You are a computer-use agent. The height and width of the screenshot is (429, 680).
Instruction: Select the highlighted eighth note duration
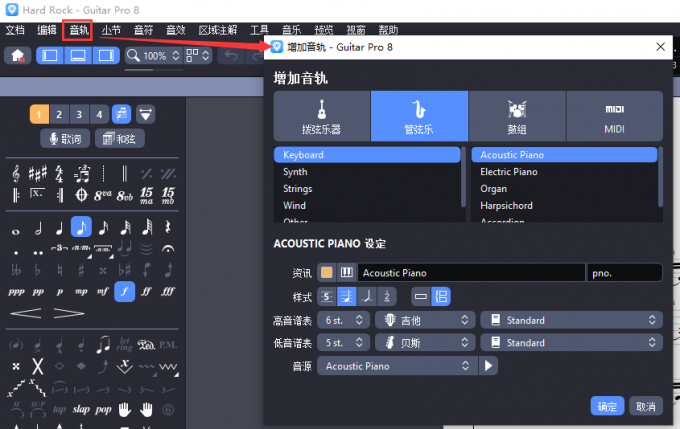81,227
